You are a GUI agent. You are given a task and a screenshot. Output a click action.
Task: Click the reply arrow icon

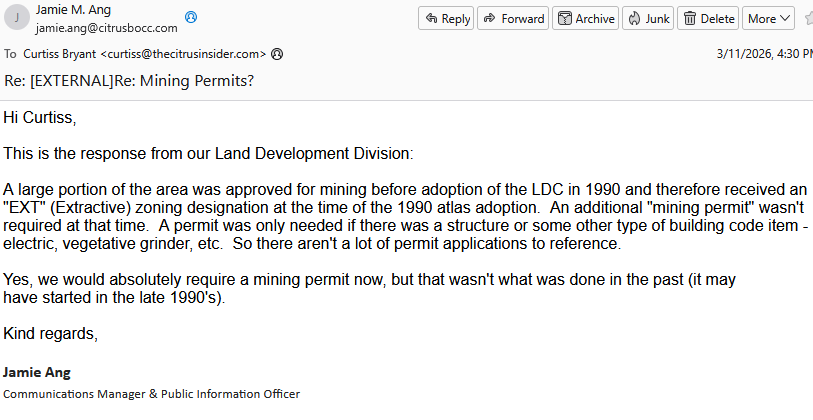pos(430,18)
